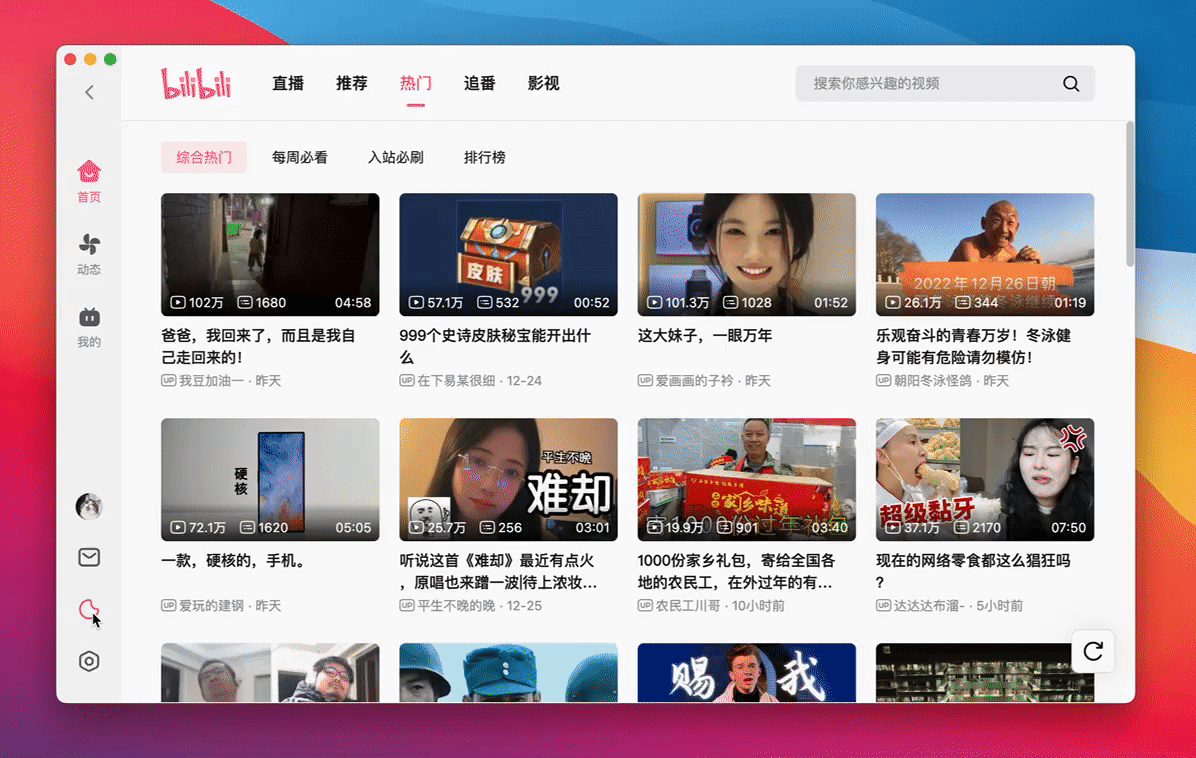Open uploader 爱玩的建钢
1196x758 pixels.
tap(211, 605)
